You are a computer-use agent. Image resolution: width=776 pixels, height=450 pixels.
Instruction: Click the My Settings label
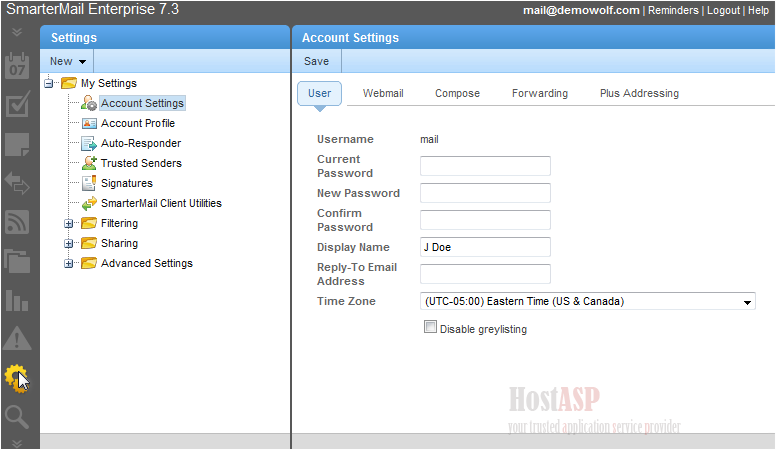point(109,83)
